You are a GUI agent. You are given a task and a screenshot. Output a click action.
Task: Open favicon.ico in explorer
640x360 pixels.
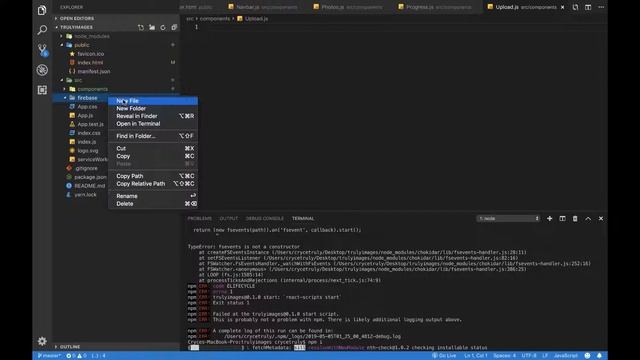[91, 54]
